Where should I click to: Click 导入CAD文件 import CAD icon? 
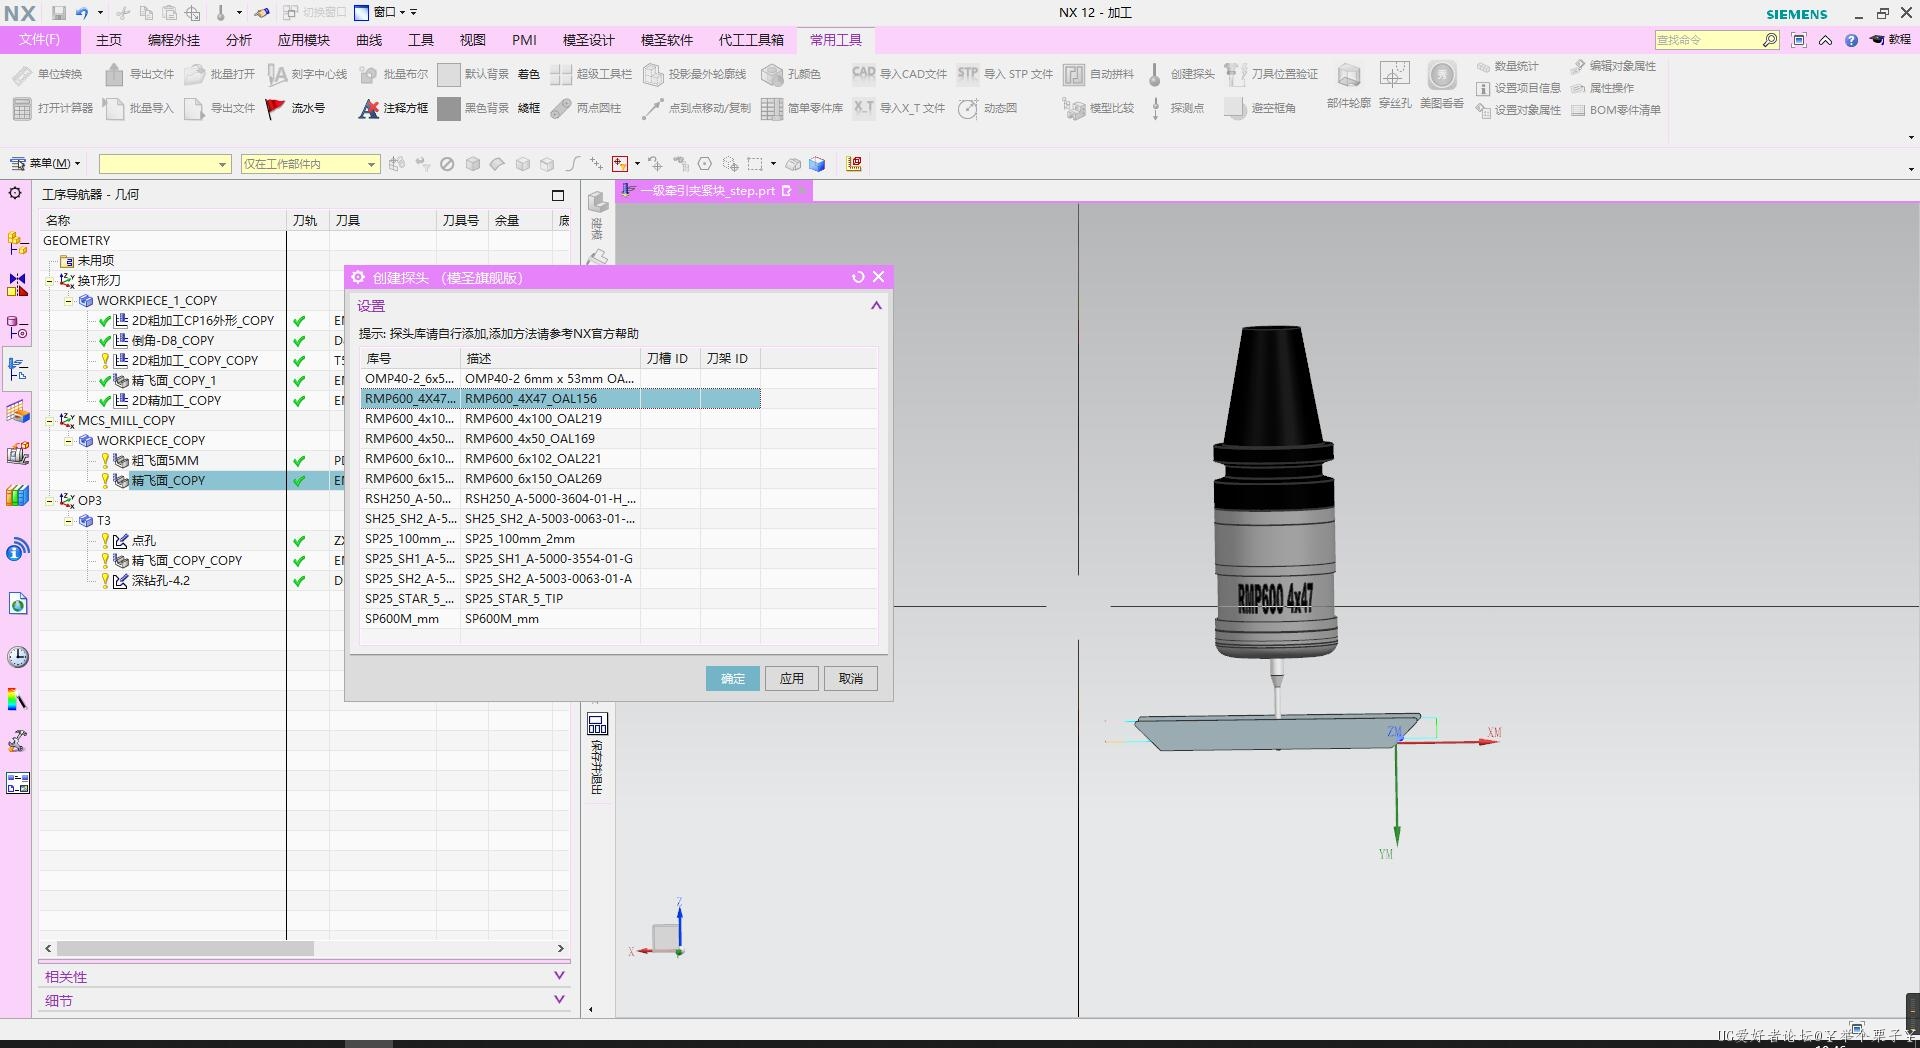[x=863, y=74]
